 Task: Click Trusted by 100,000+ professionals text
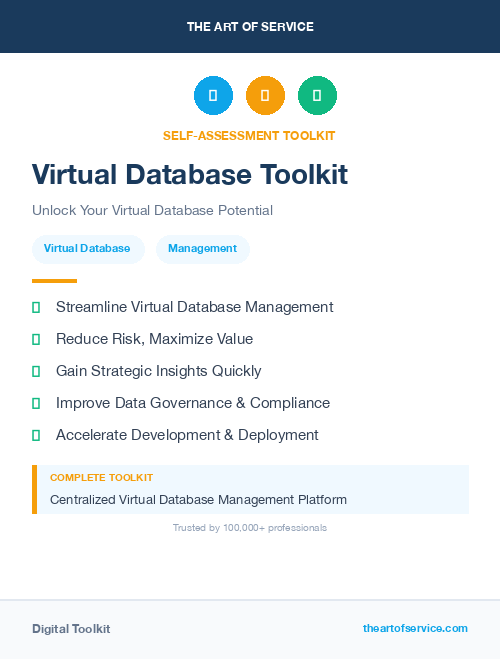tap(250, 528)
